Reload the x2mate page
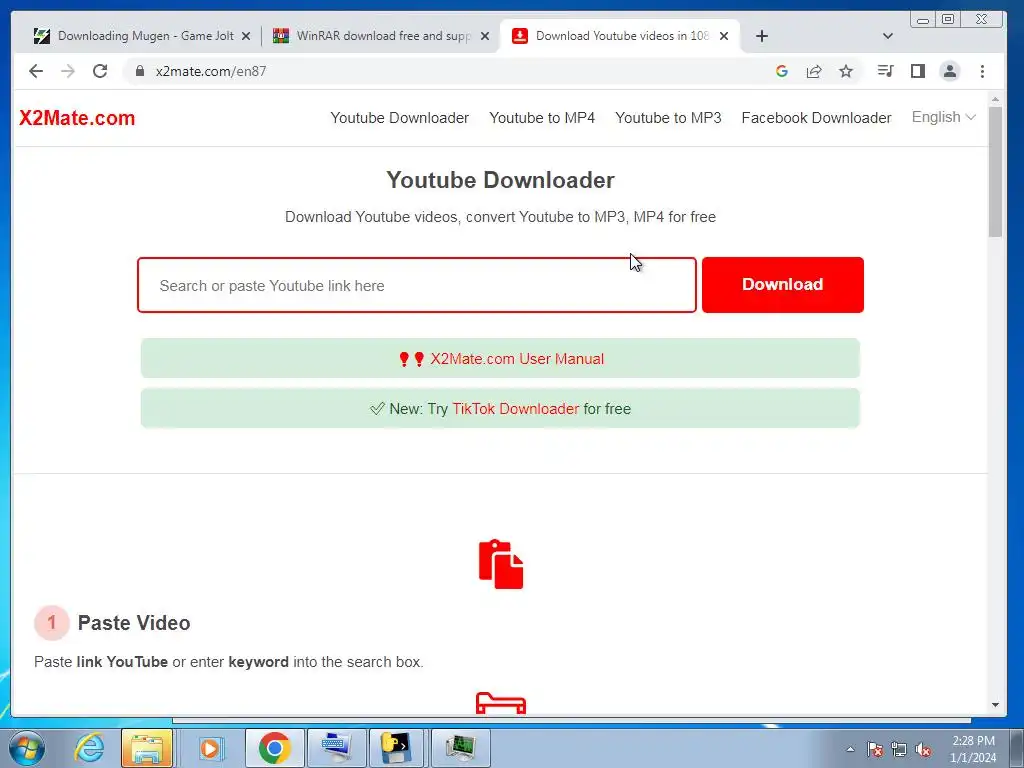1024x768 pixels. point(100,71)
